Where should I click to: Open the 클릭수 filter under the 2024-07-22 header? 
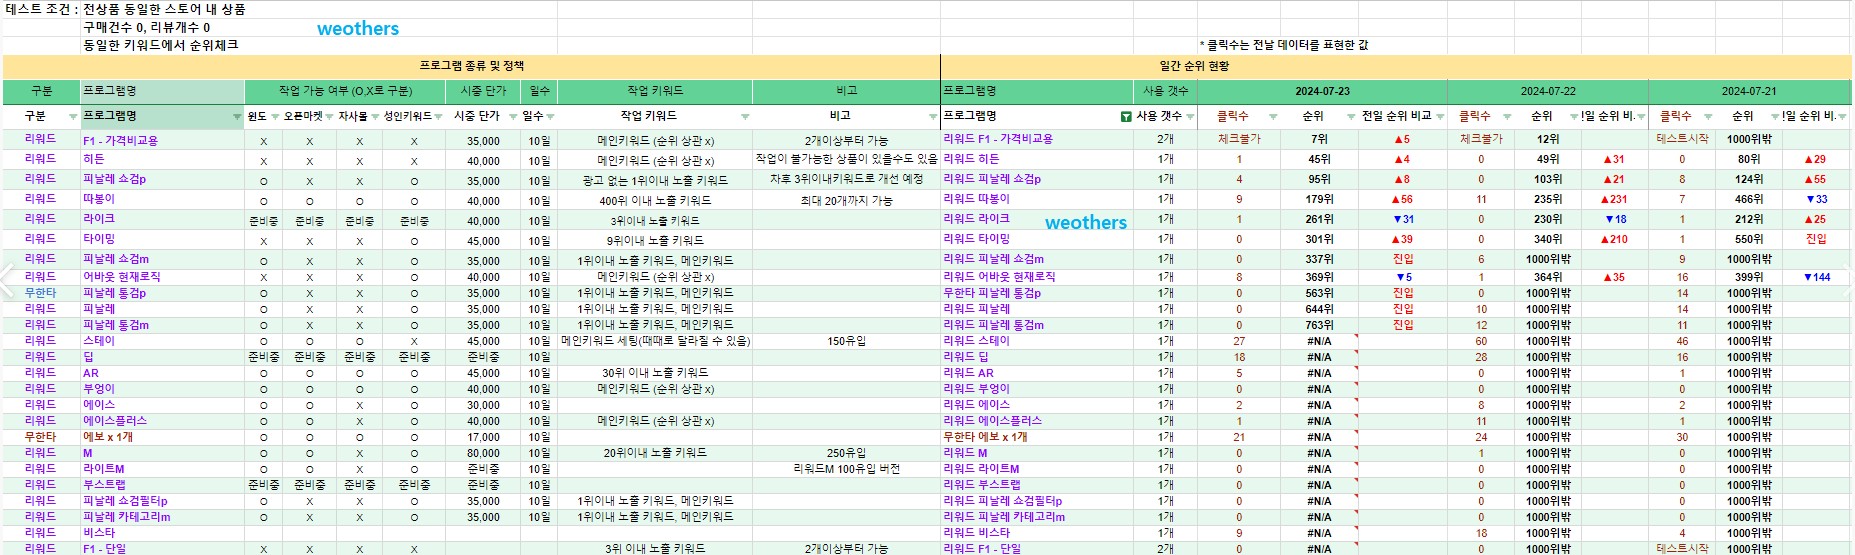point(1507,117)
